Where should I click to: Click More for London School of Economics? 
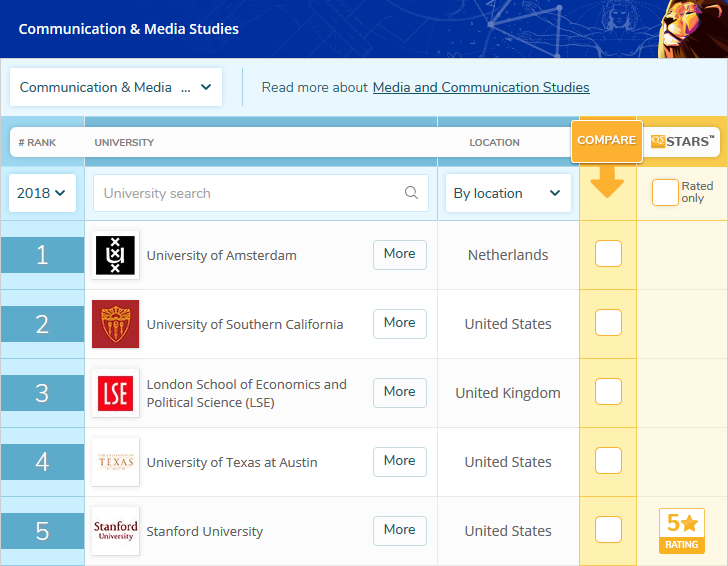click(x=400, y=392)
